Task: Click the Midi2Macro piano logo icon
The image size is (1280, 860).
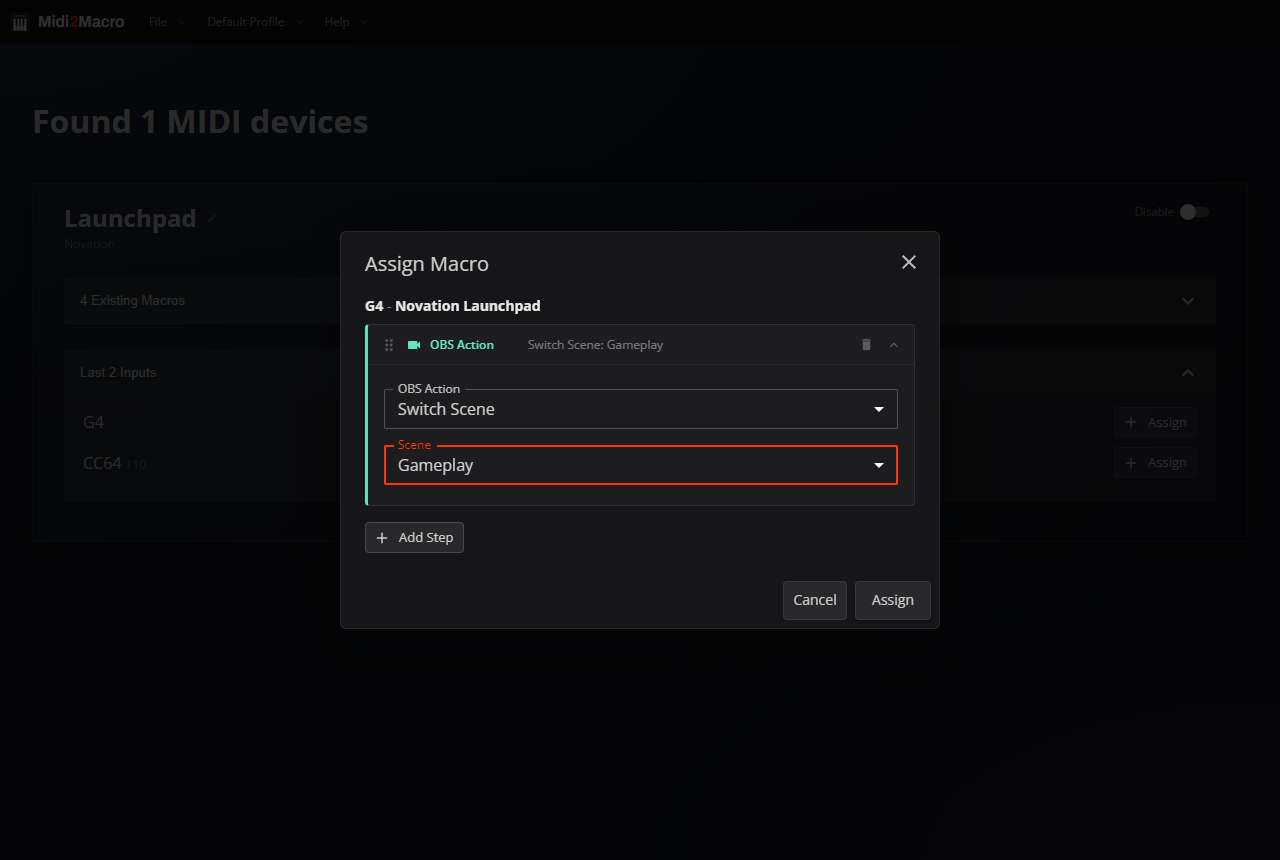Action: (20, 22)
